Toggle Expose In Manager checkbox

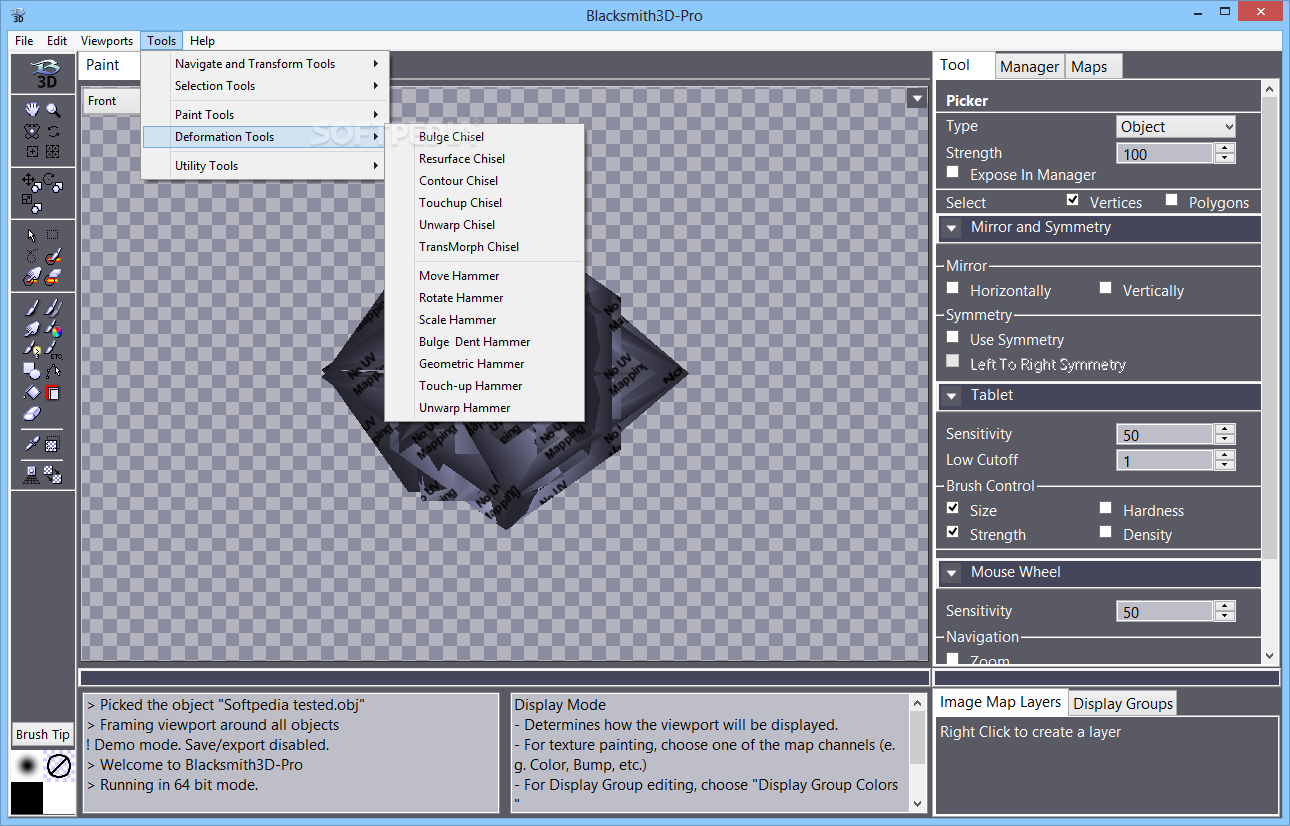pyautogui.click(x=953, y=173)
